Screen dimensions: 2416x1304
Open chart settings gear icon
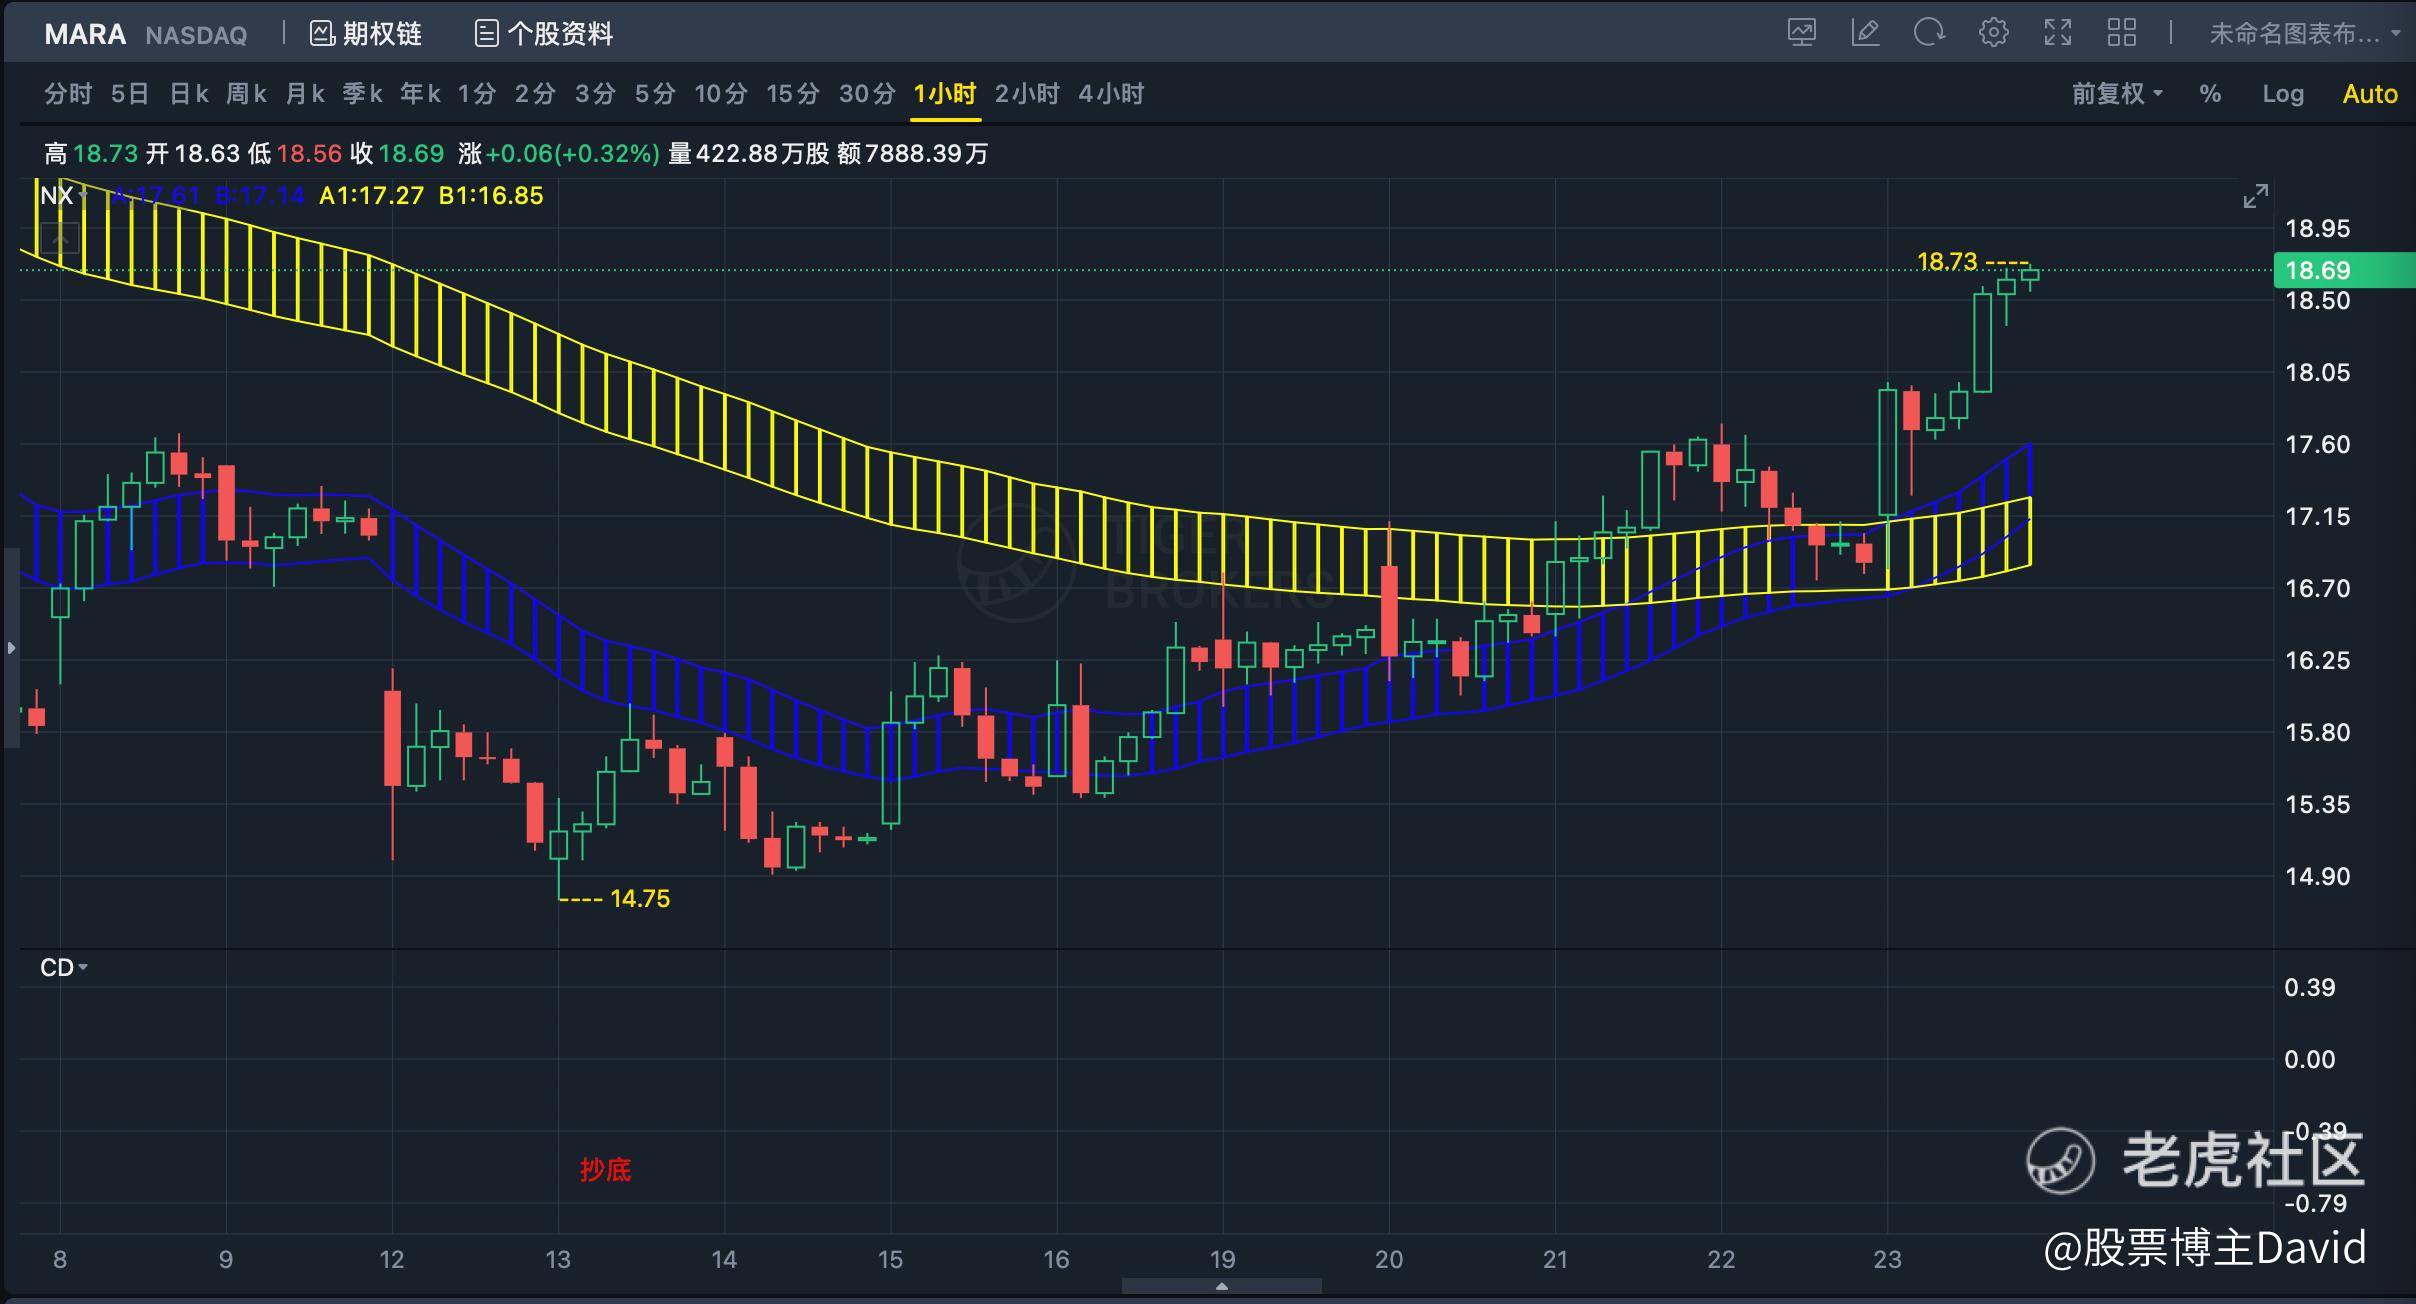pos(1993,33)
